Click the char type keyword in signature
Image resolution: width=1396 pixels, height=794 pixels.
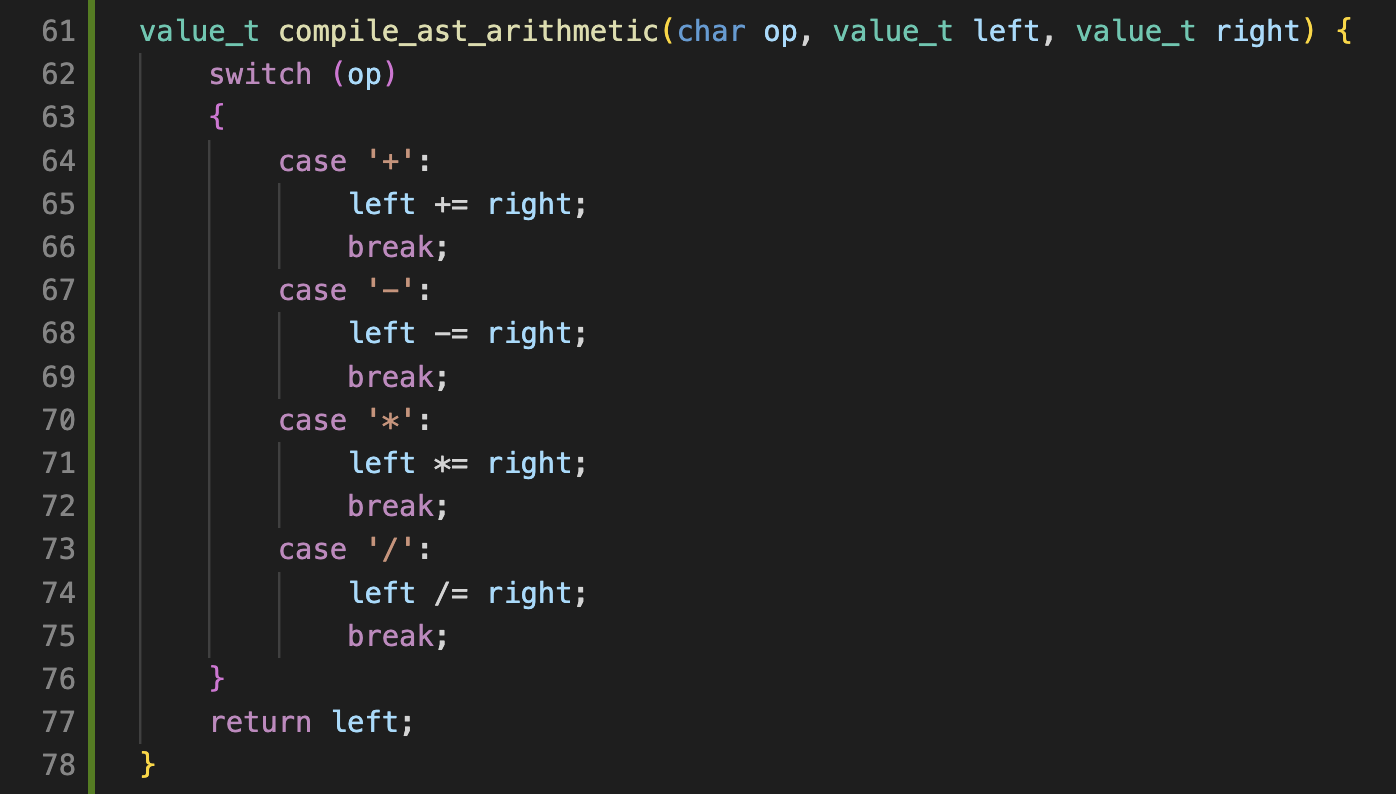click(711, 31)
